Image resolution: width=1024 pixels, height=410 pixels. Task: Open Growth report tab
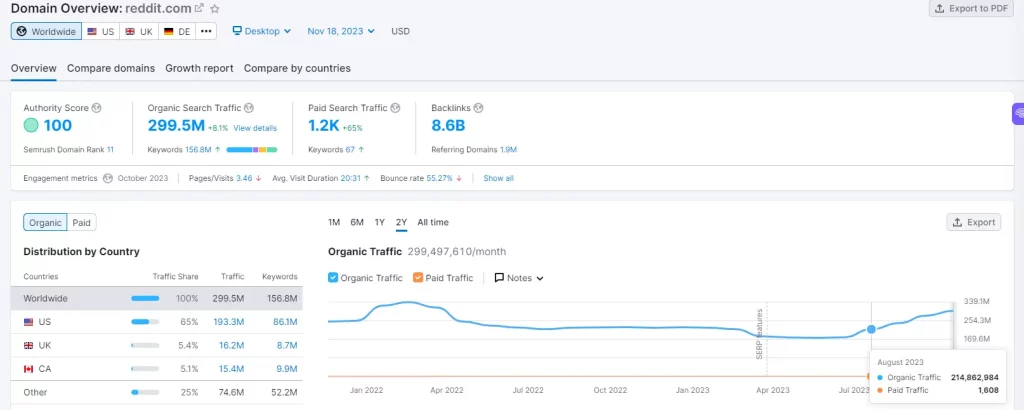(x=199, y=68)
